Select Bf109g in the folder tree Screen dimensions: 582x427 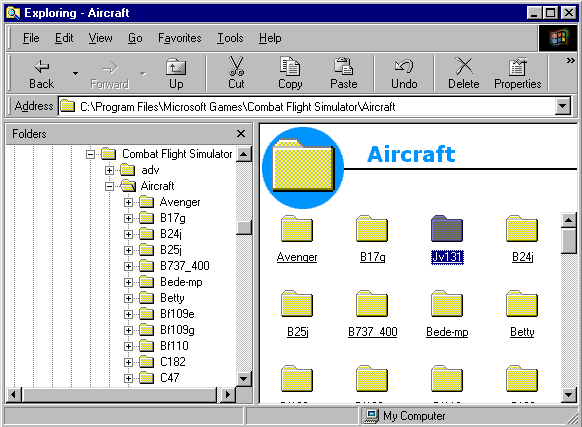coord(177,330)
